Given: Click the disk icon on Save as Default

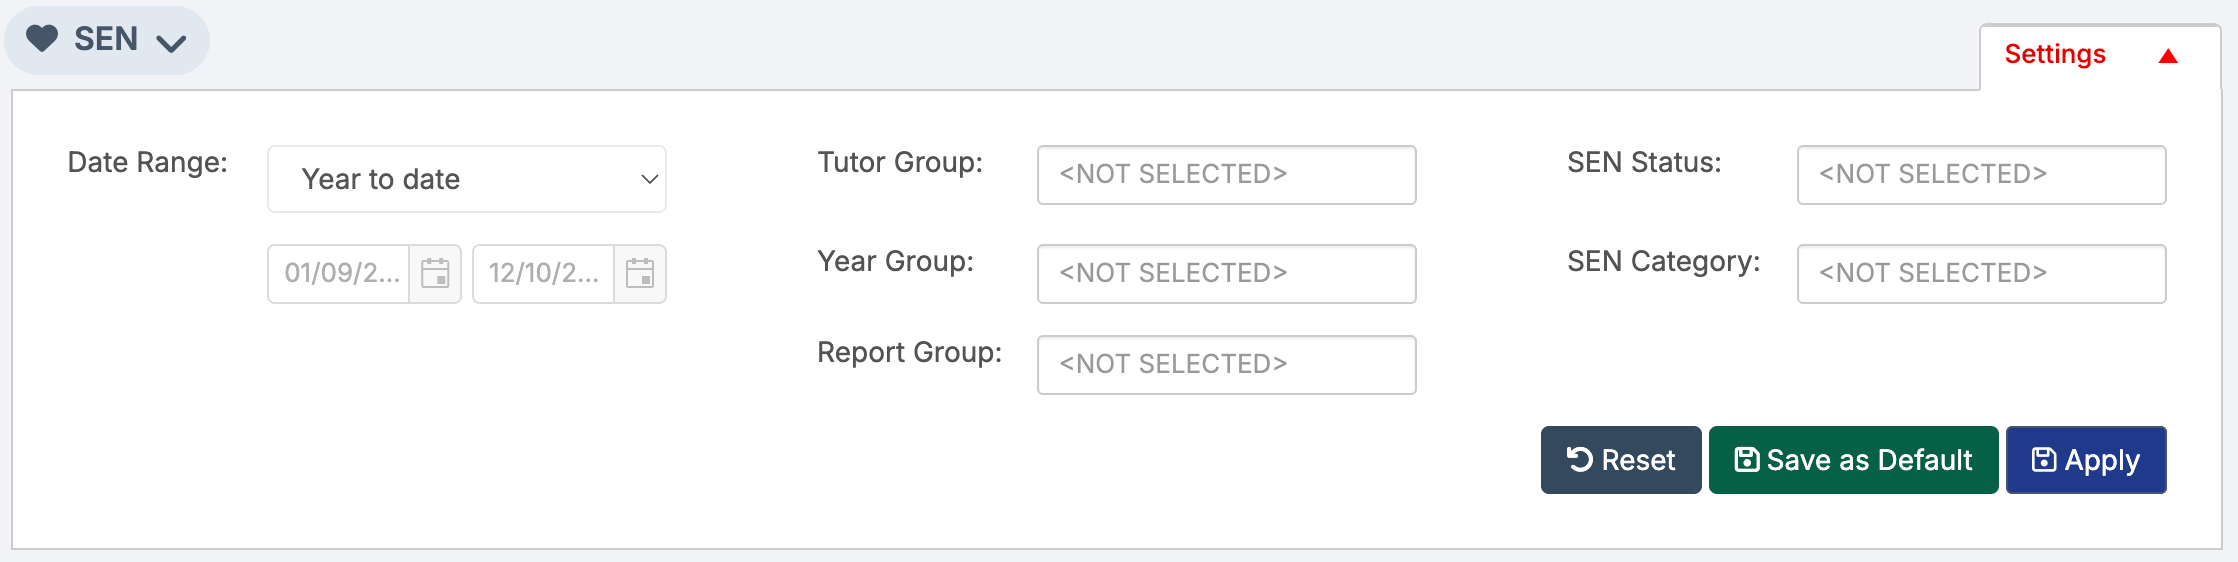Looking at the screenshot, I should 1746,459.
